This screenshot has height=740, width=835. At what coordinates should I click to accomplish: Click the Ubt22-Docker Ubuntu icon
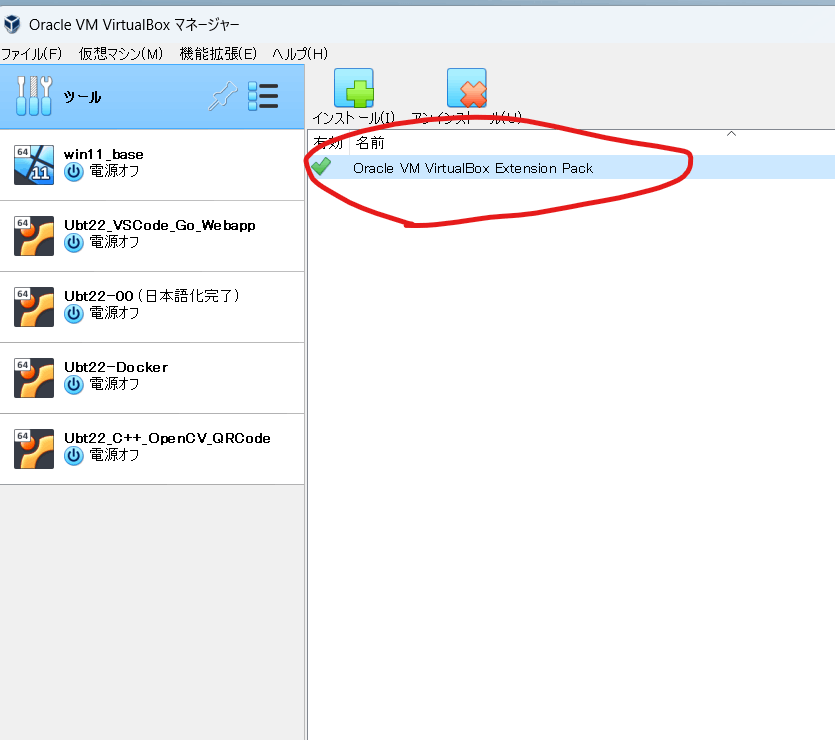(34, 378)
